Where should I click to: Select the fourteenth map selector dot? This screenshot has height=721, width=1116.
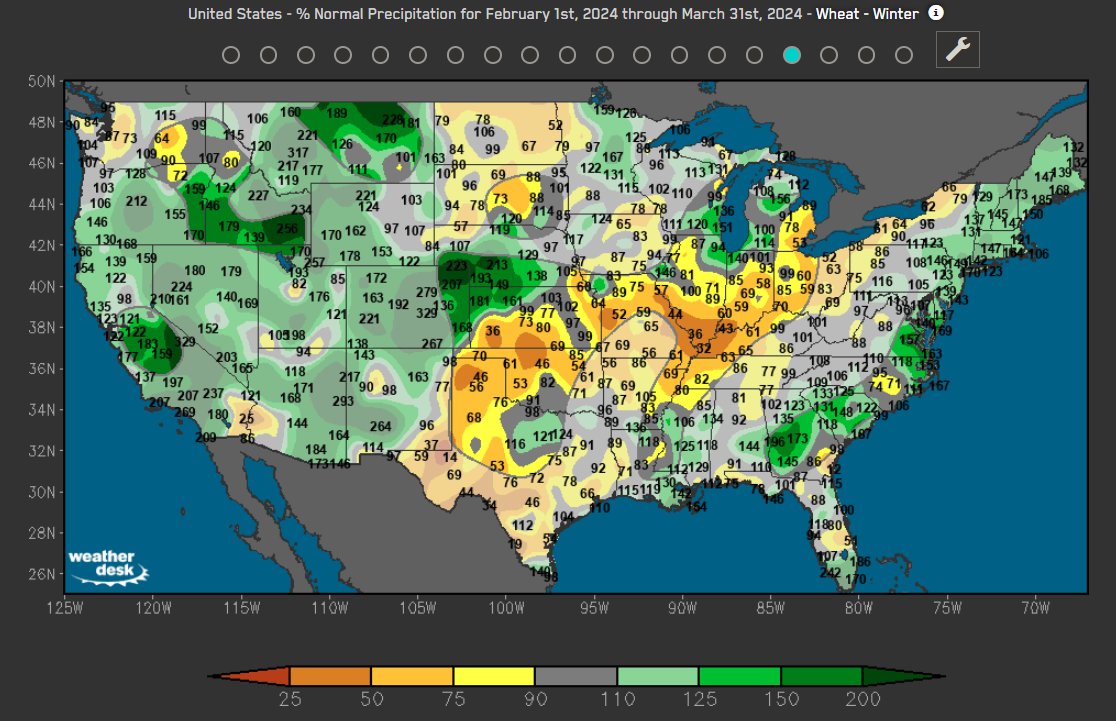coord(717,55)
